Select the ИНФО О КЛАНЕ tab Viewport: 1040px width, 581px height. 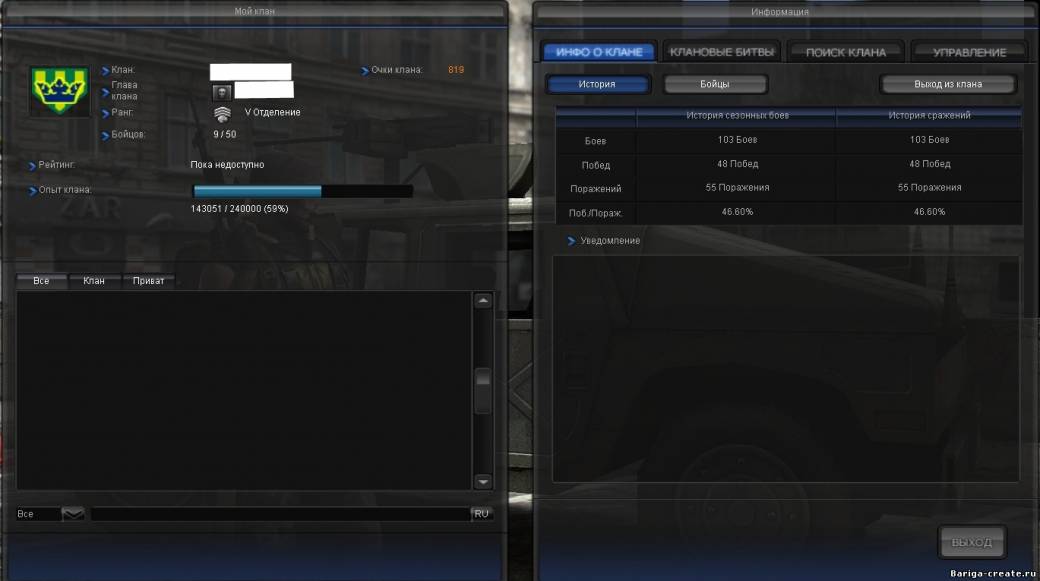[599, 52]
